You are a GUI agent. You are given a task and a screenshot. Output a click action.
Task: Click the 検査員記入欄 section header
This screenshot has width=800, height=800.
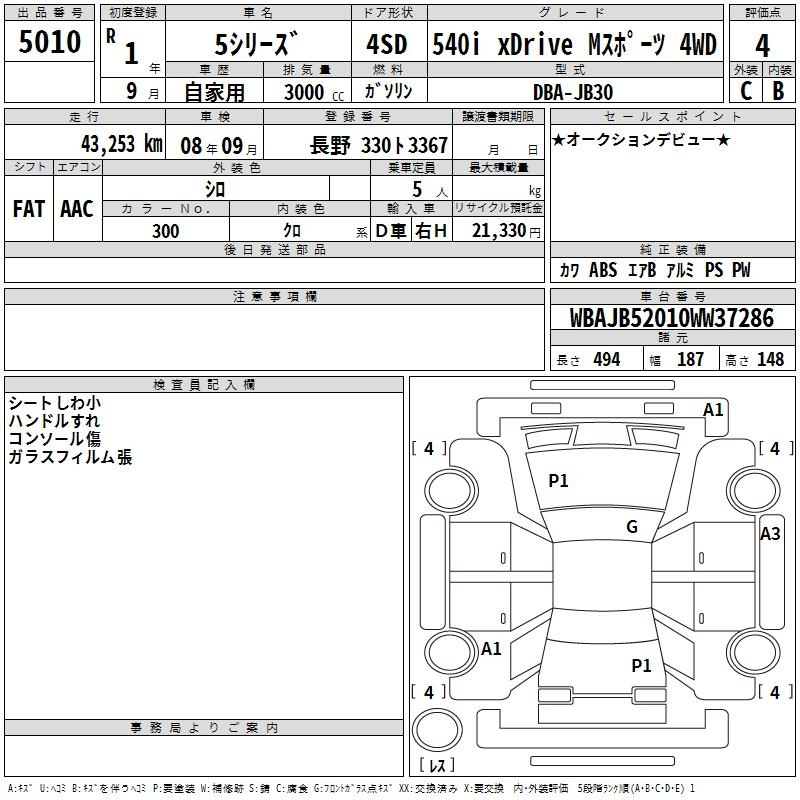point(204,385)
